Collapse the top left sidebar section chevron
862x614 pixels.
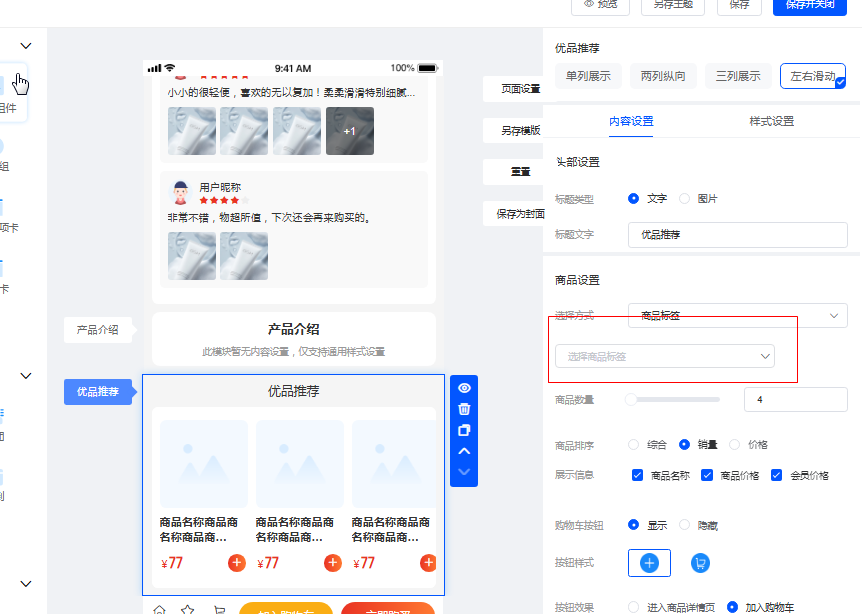[x=26, y=46]
